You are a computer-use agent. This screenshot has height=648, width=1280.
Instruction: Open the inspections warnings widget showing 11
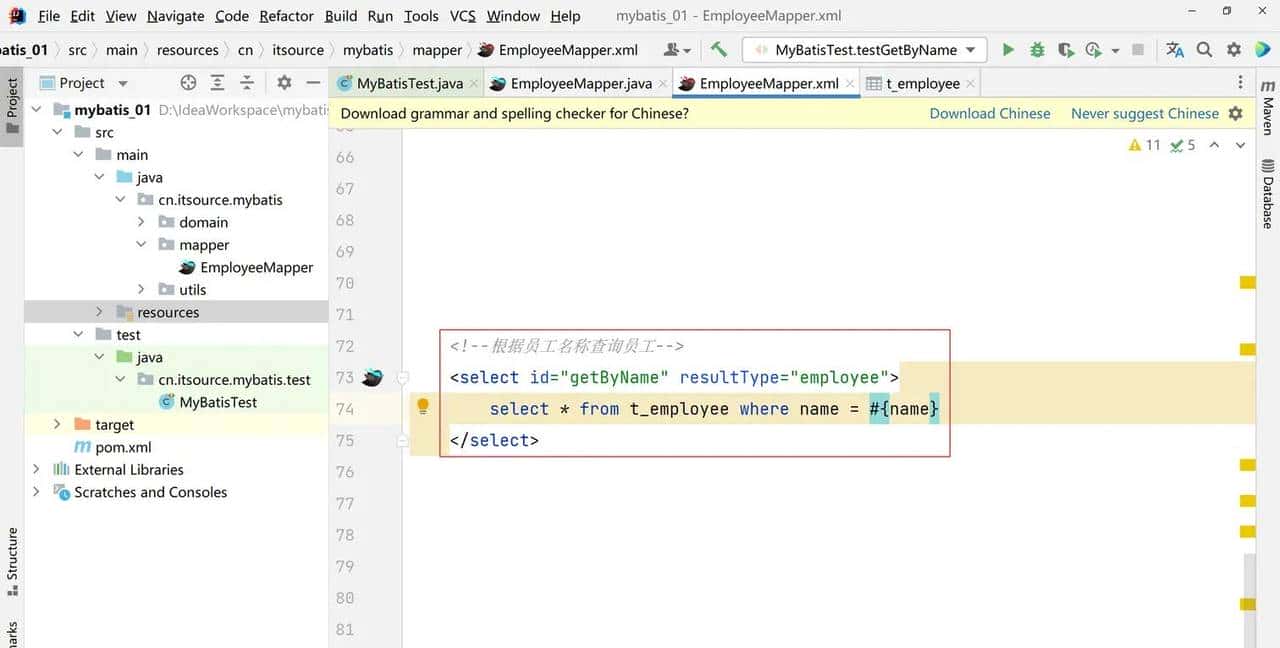(1143, 144)
